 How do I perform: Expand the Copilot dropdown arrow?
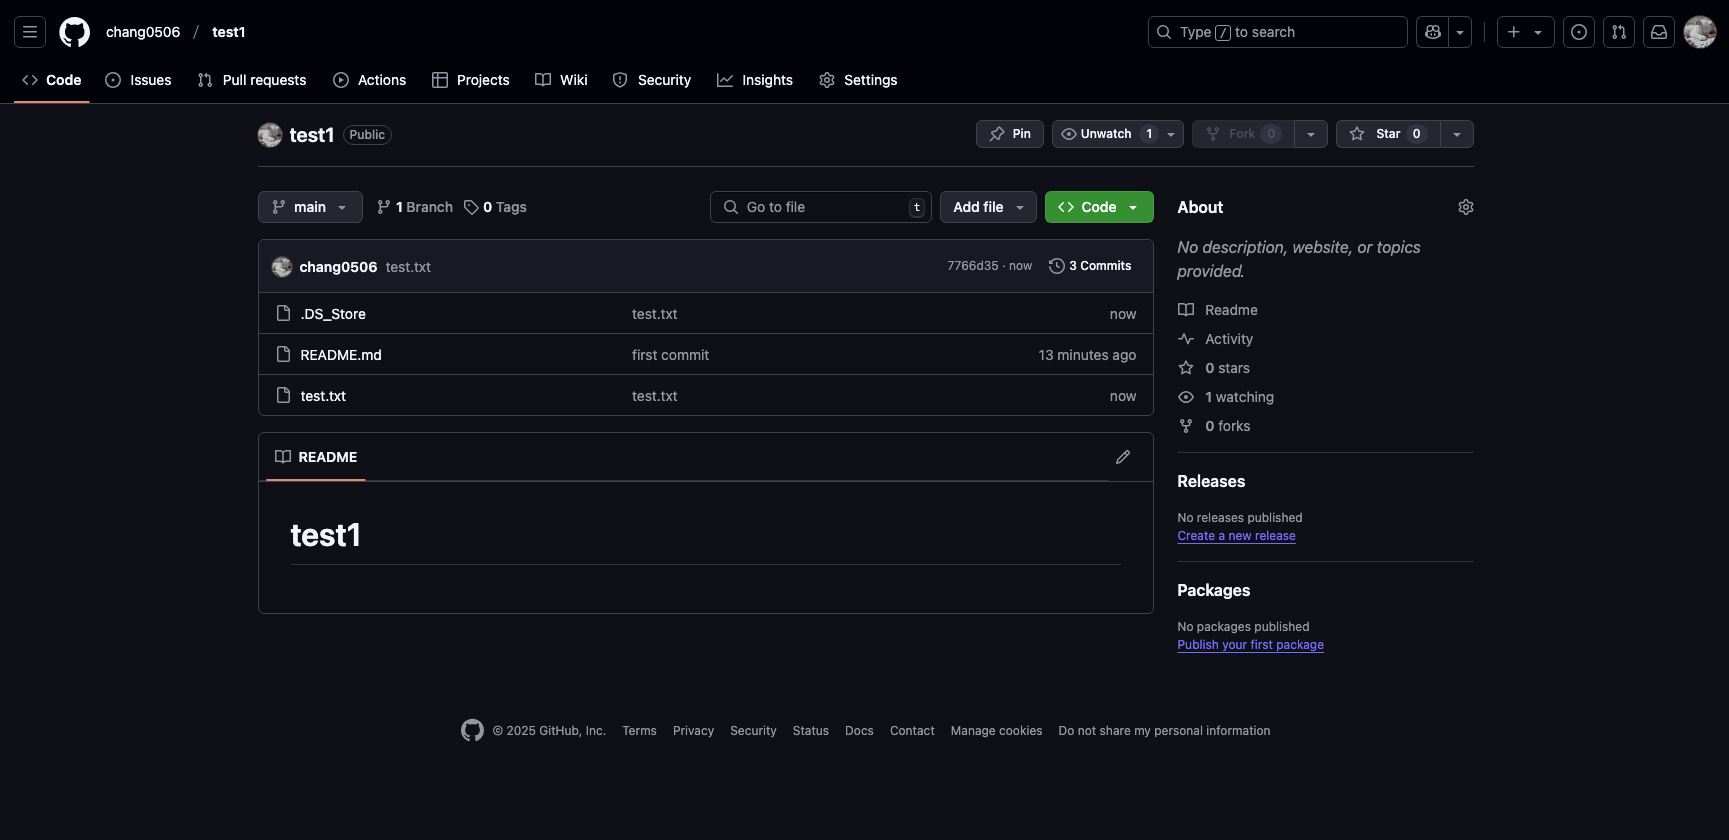[1460, 32]
